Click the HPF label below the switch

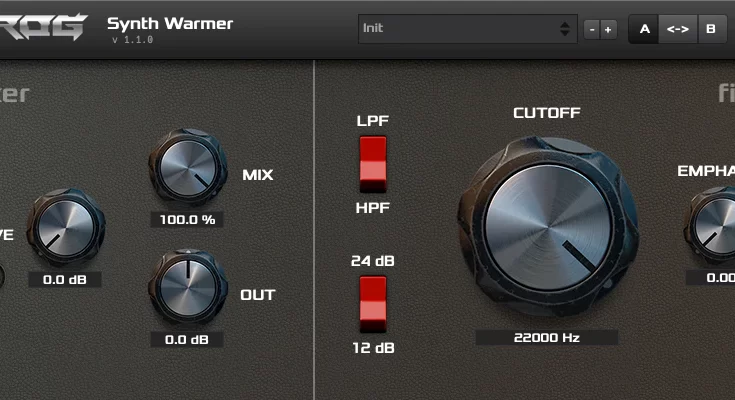[373, 208]
